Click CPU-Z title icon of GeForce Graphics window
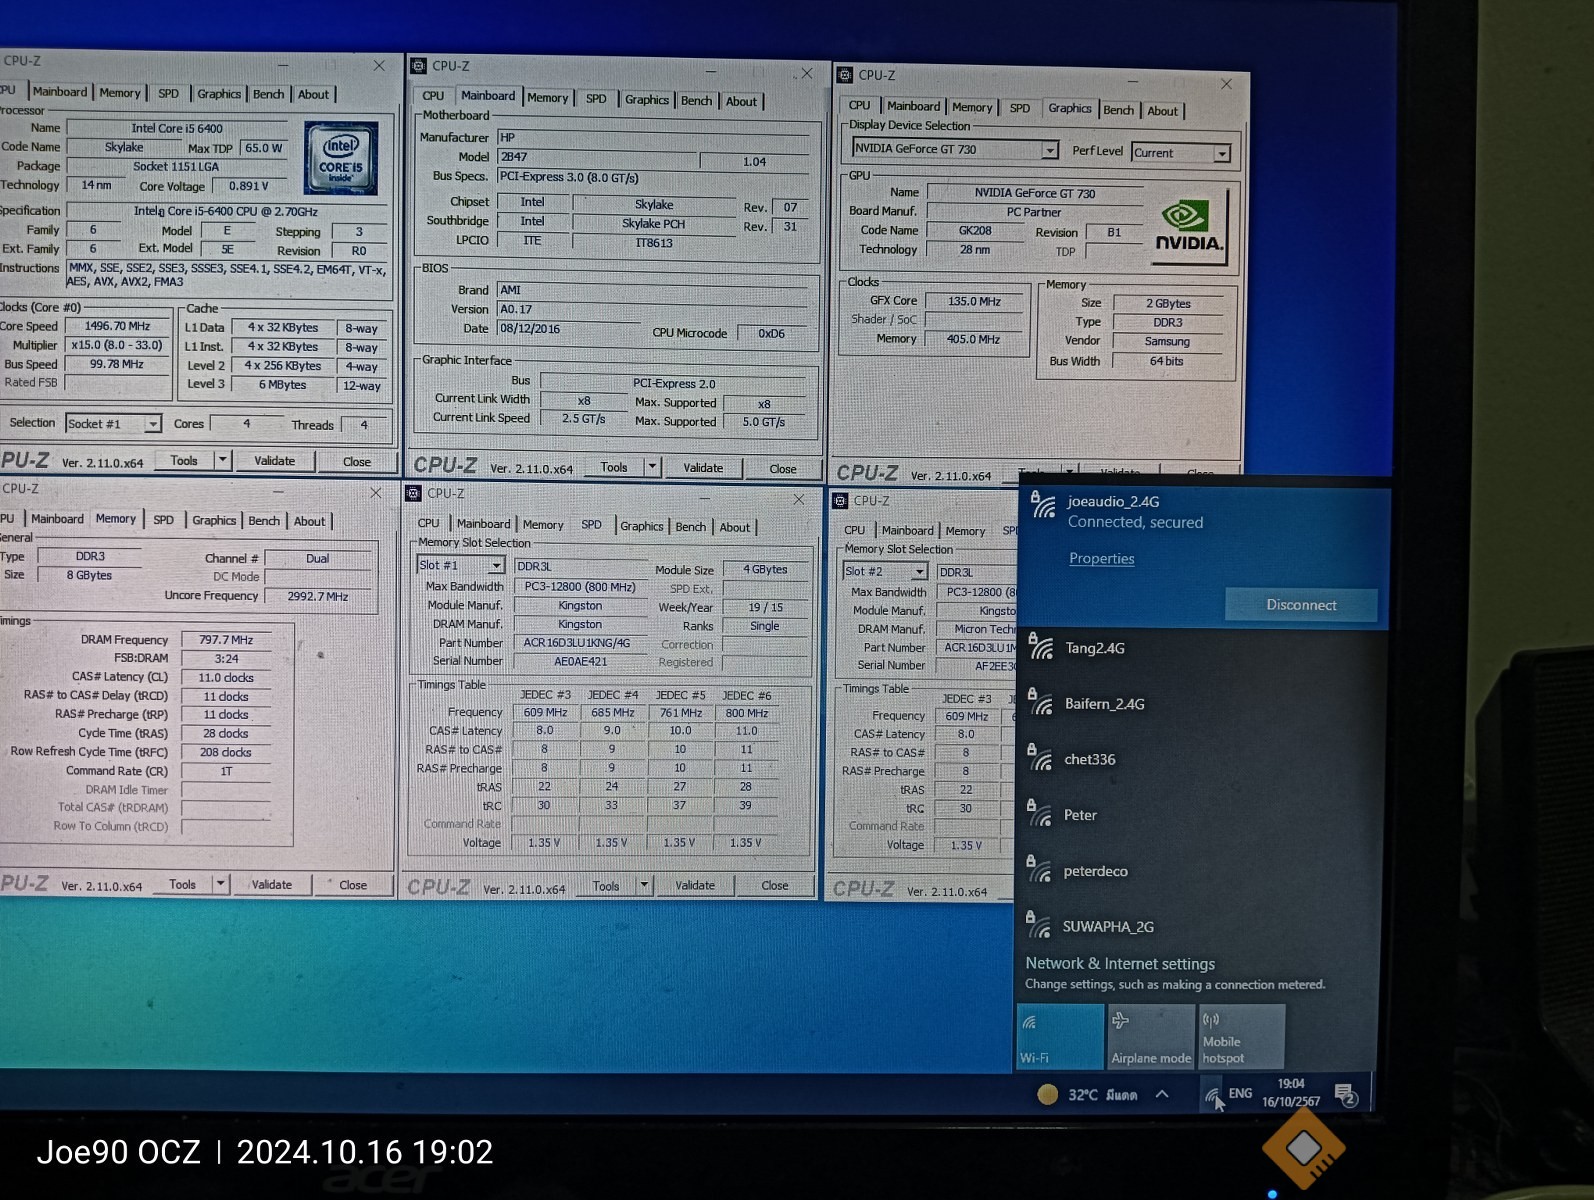This screenshot has height=1200, width=1594. [x=845, y=75]
